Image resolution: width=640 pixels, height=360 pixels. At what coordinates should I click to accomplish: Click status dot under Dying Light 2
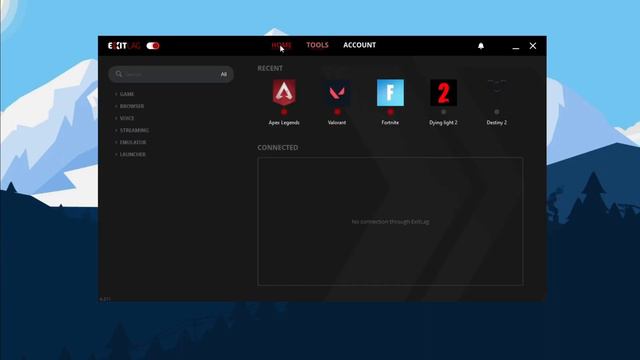tap(443, 112)
